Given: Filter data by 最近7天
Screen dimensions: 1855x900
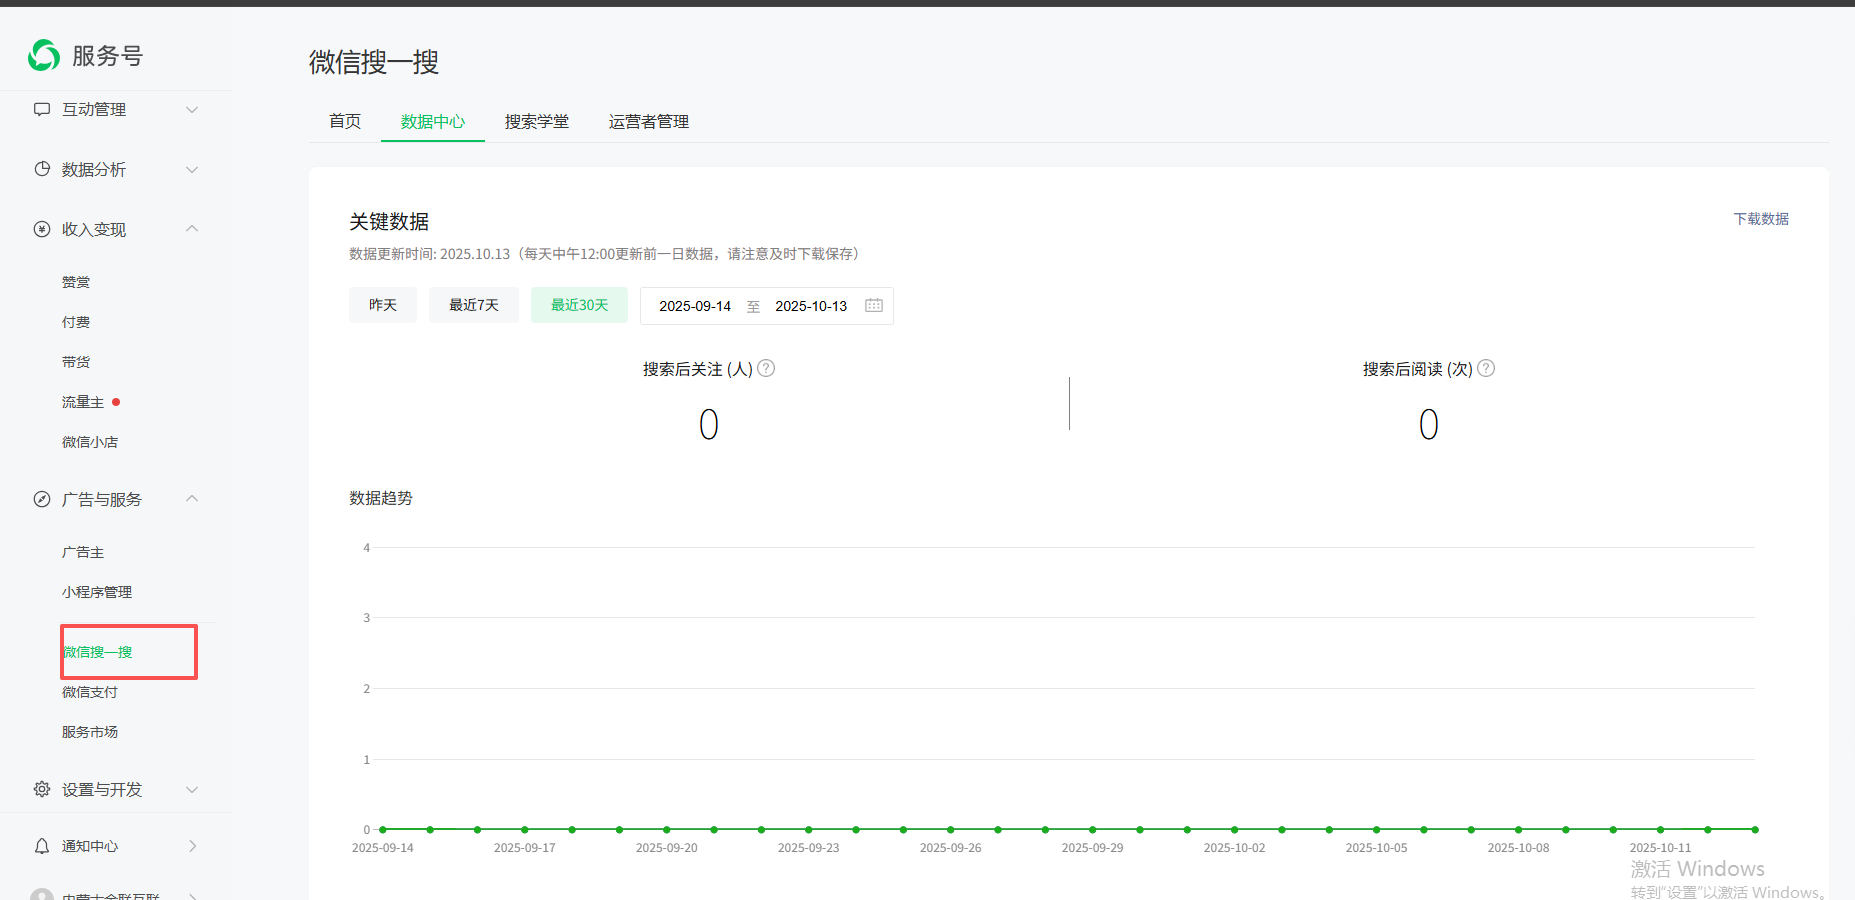Looking at the screenshot, I should point(474,305).
